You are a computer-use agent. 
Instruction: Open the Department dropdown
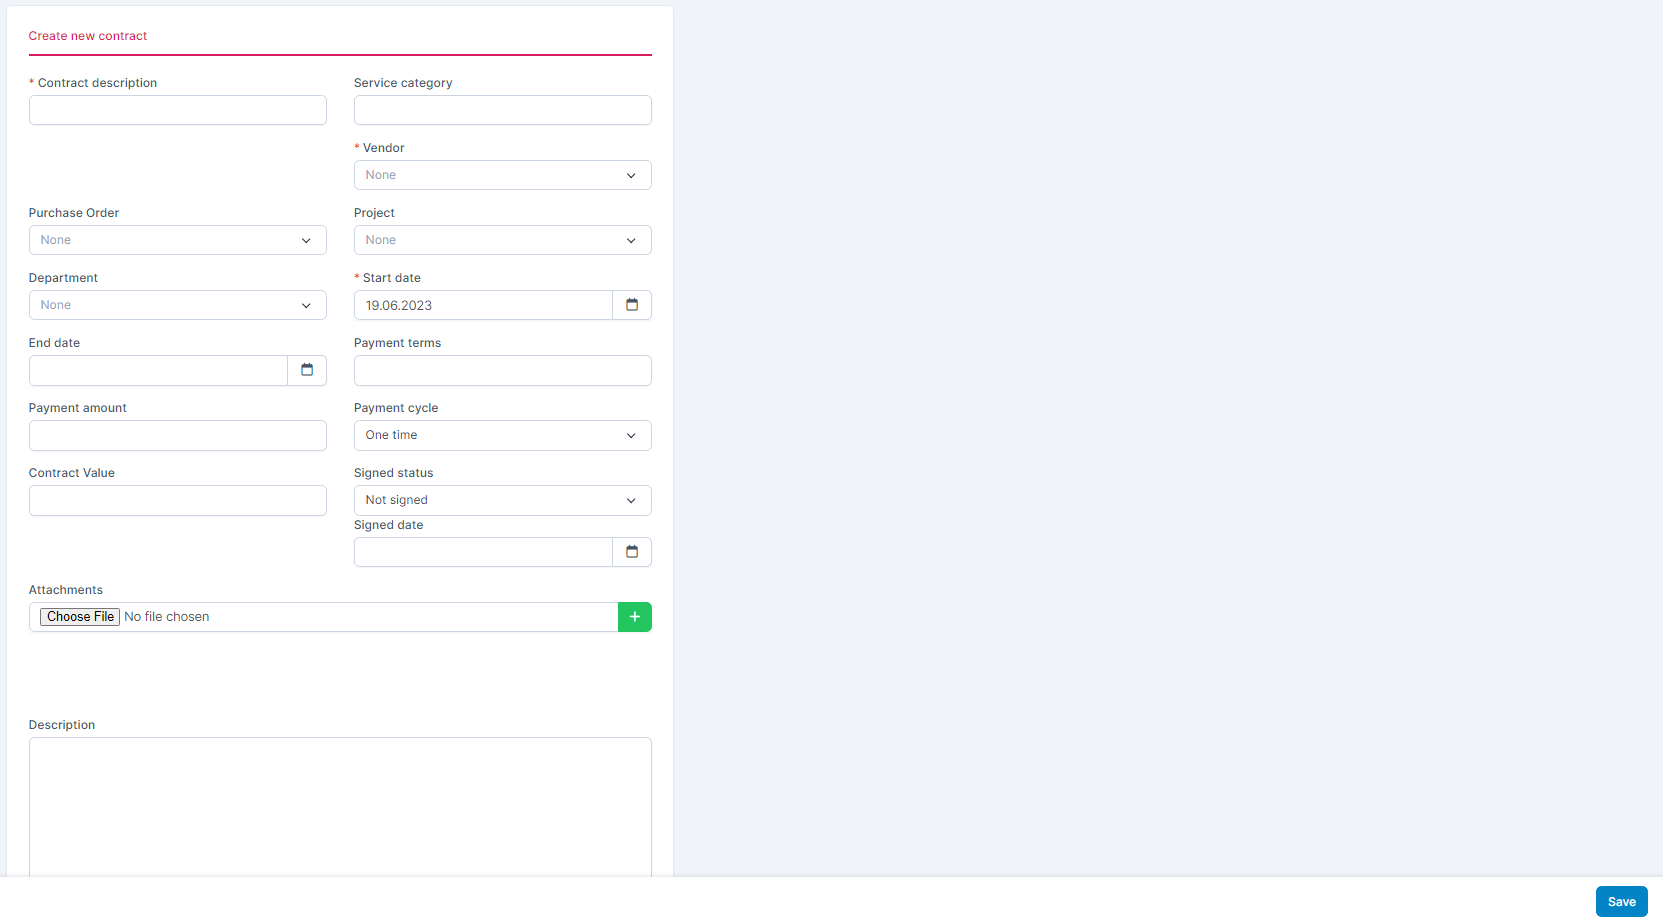(177, 305)
